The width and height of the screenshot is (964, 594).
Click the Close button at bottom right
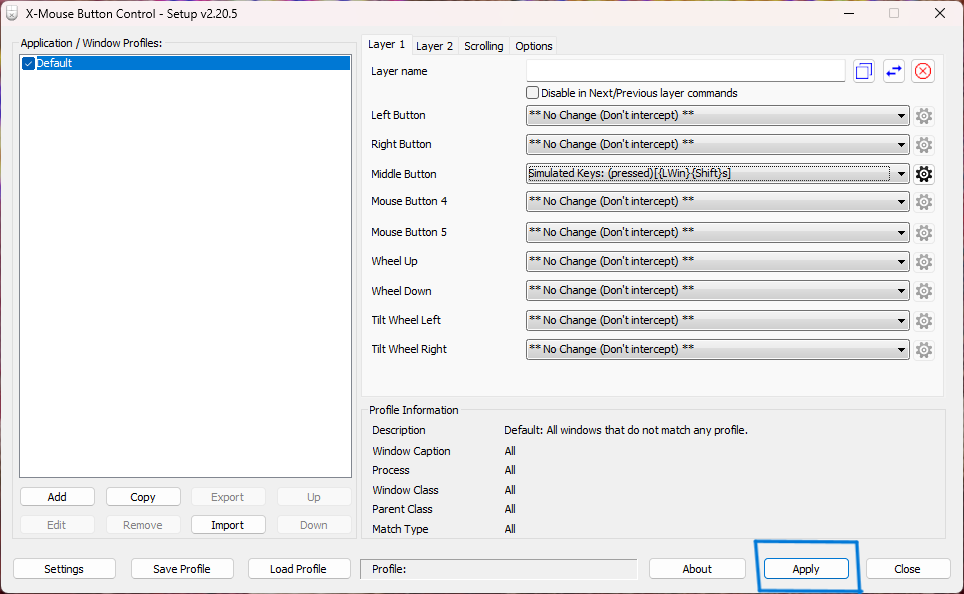907,569
